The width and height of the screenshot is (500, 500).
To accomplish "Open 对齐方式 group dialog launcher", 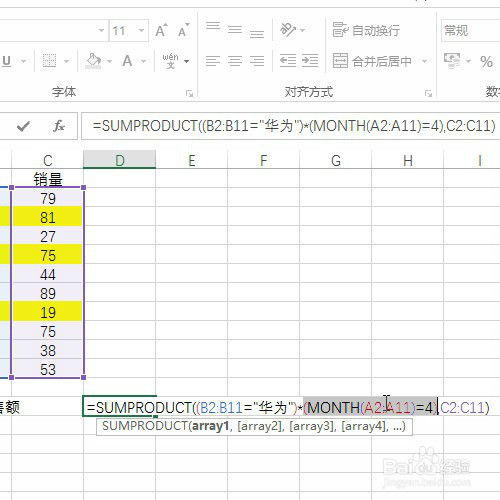I will (x=428, y=94).
